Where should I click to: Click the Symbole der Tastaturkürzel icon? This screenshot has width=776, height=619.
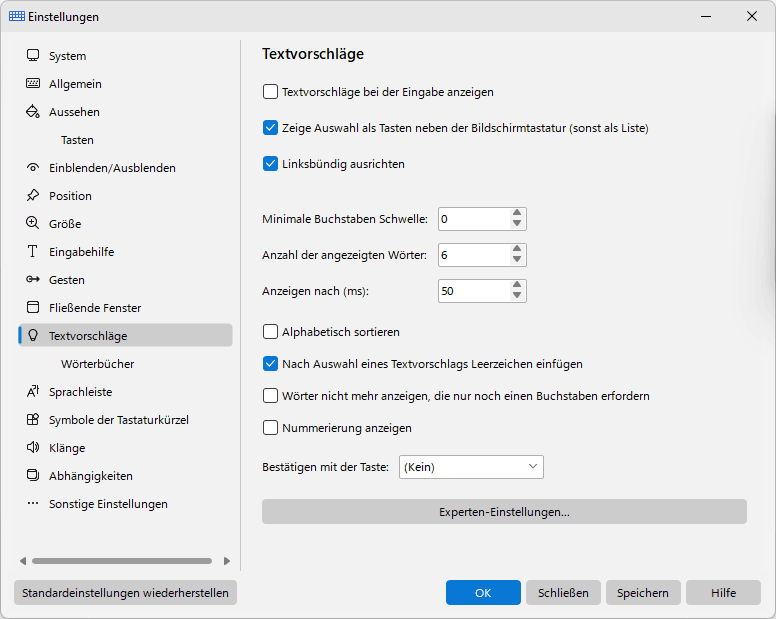click(x=33, y=420)
